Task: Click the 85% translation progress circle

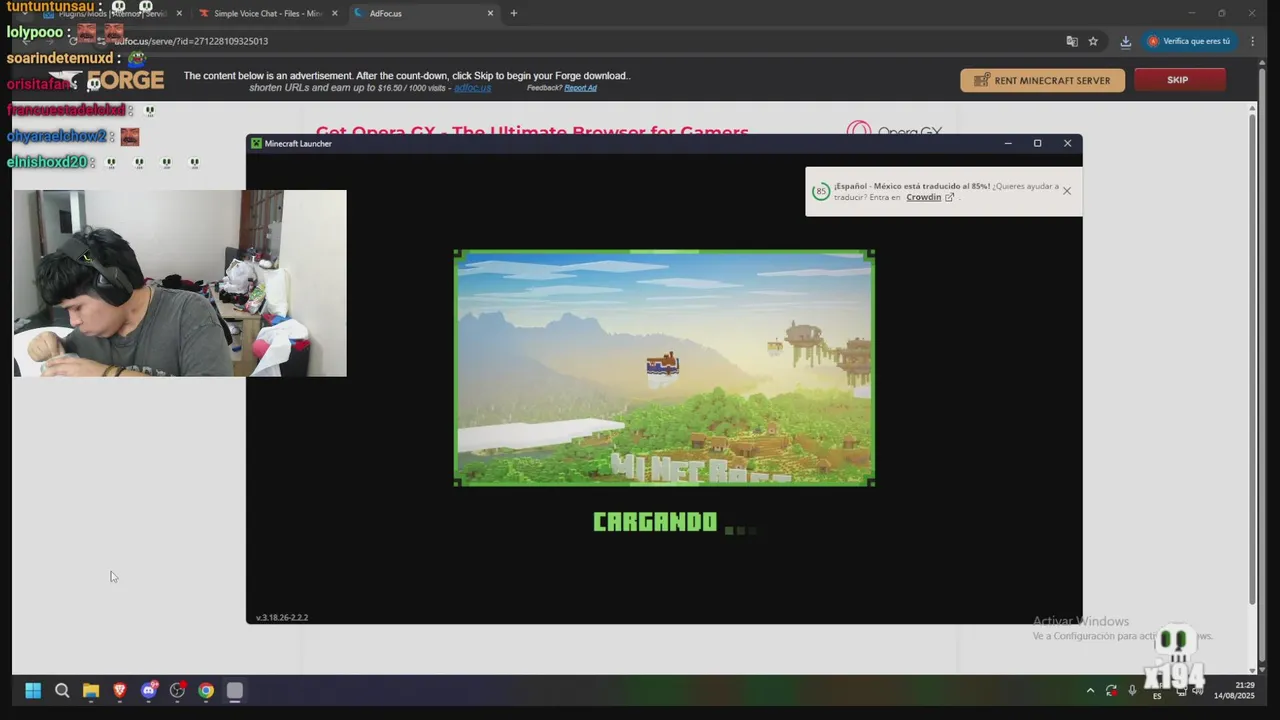Action: (x=821, y=191)
